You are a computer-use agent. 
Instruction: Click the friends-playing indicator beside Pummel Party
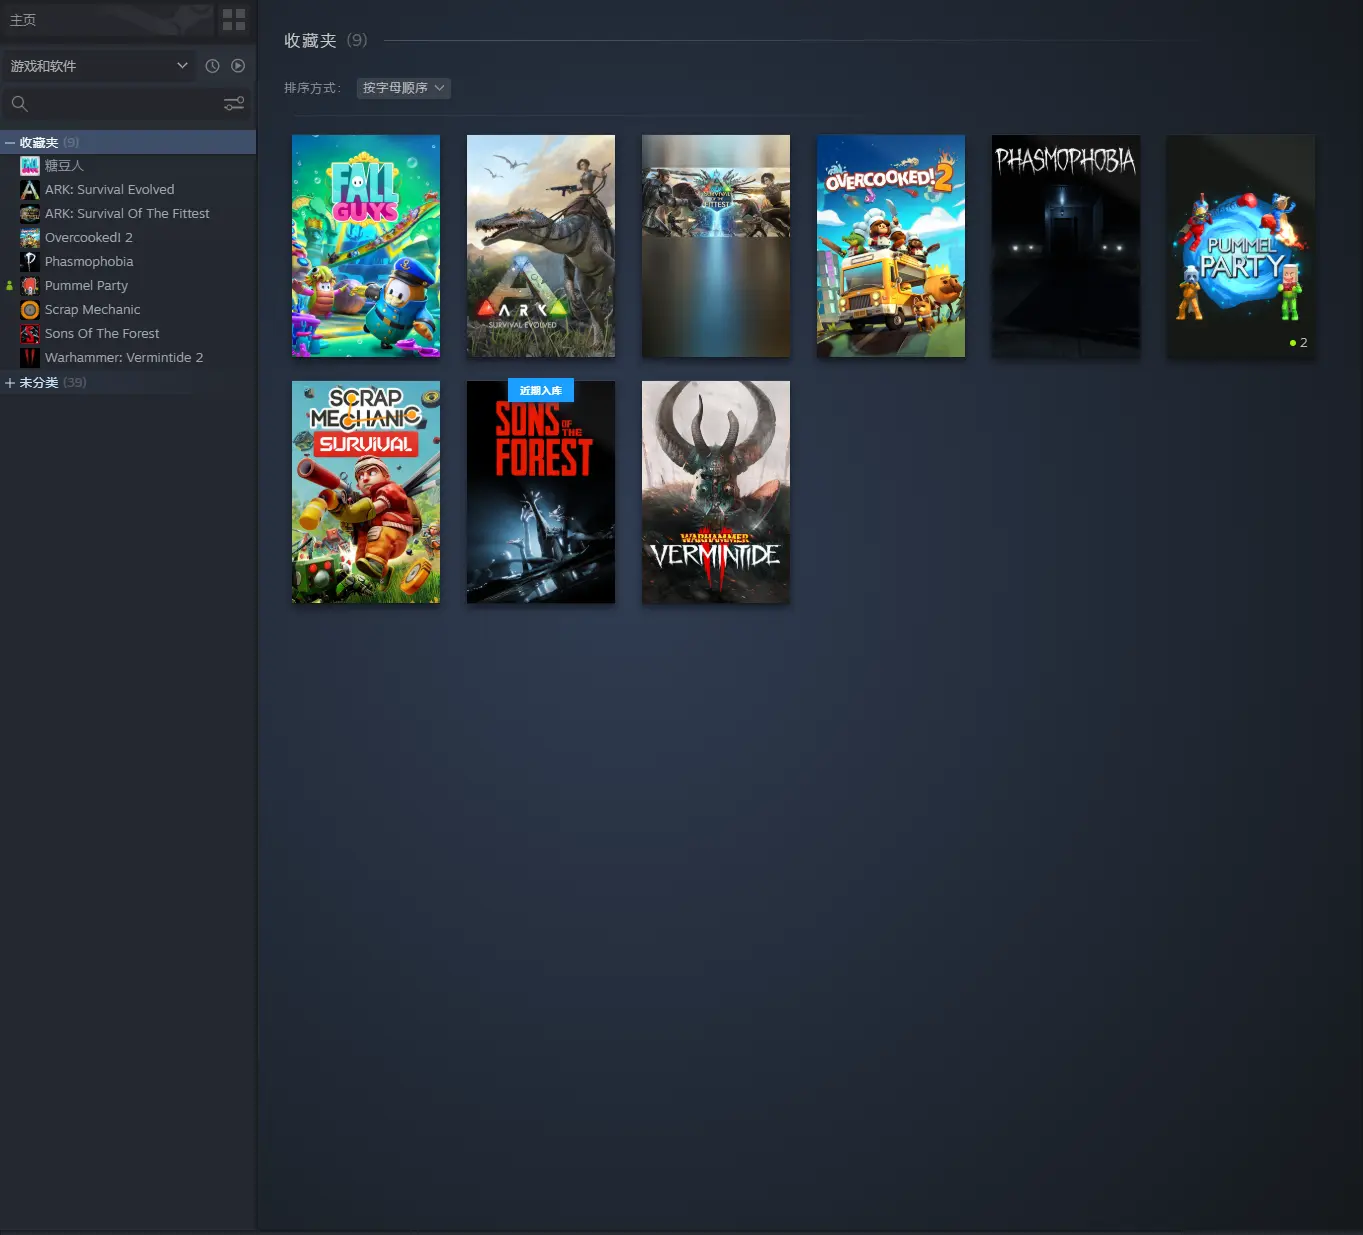(10, 286)
